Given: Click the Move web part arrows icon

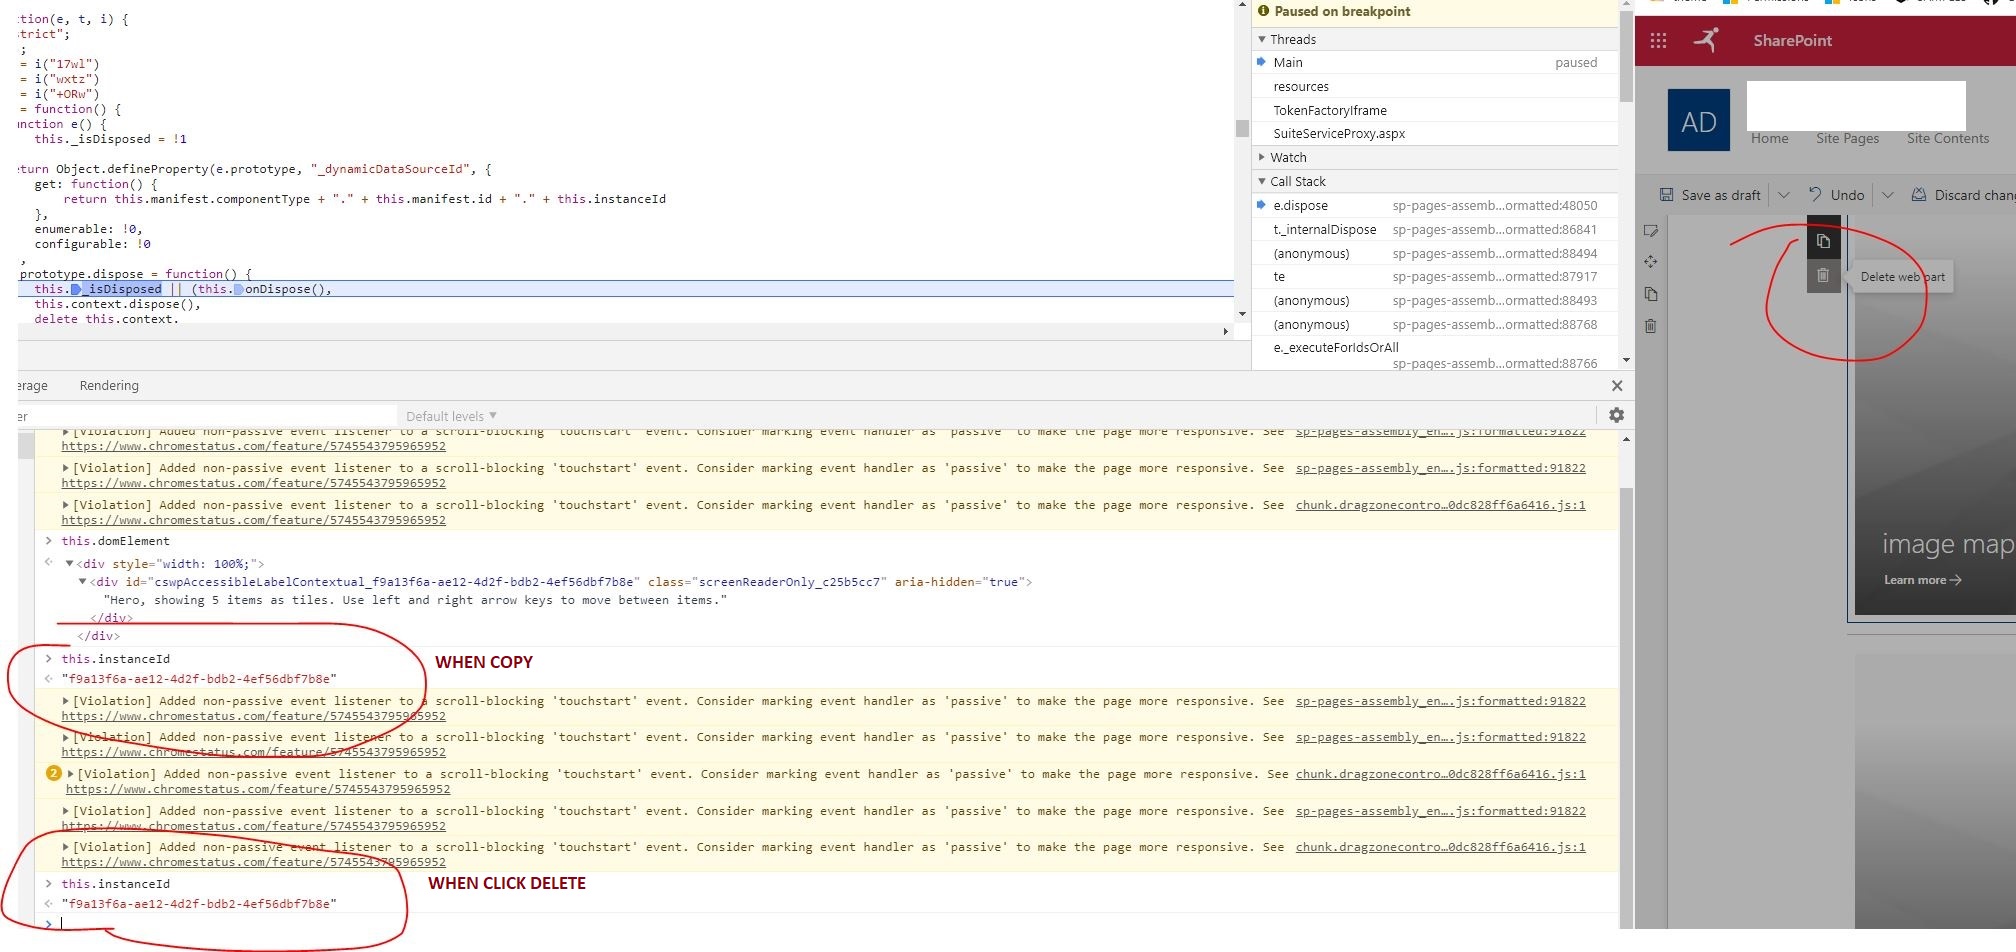Looking at the screenshot, I should point(1650,262).
